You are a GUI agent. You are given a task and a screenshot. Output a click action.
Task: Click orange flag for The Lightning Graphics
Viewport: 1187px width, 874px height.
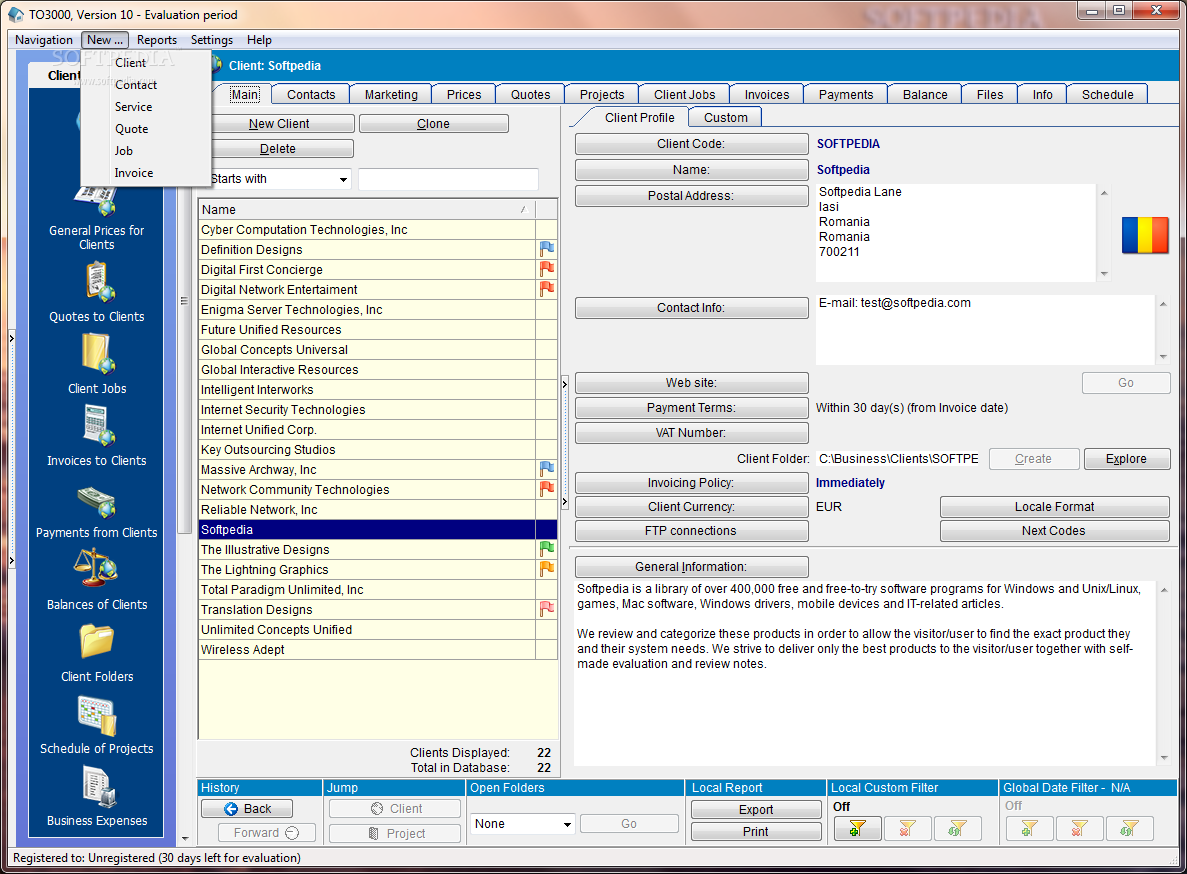point(547,569)
